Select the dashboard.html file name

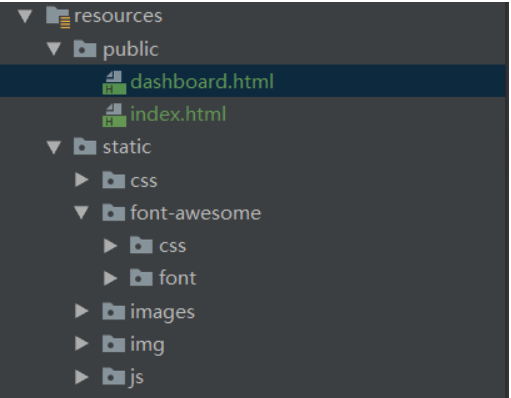202,81
